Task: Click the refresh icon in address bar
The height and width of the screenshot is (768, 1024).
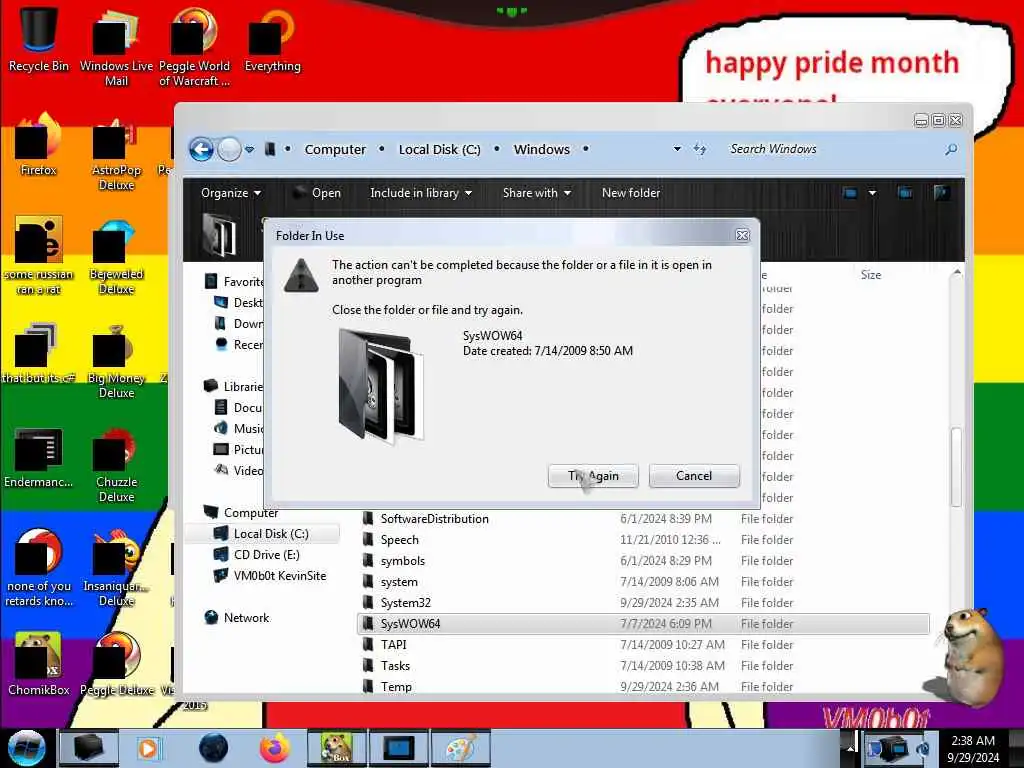Action: coord(700,149)
